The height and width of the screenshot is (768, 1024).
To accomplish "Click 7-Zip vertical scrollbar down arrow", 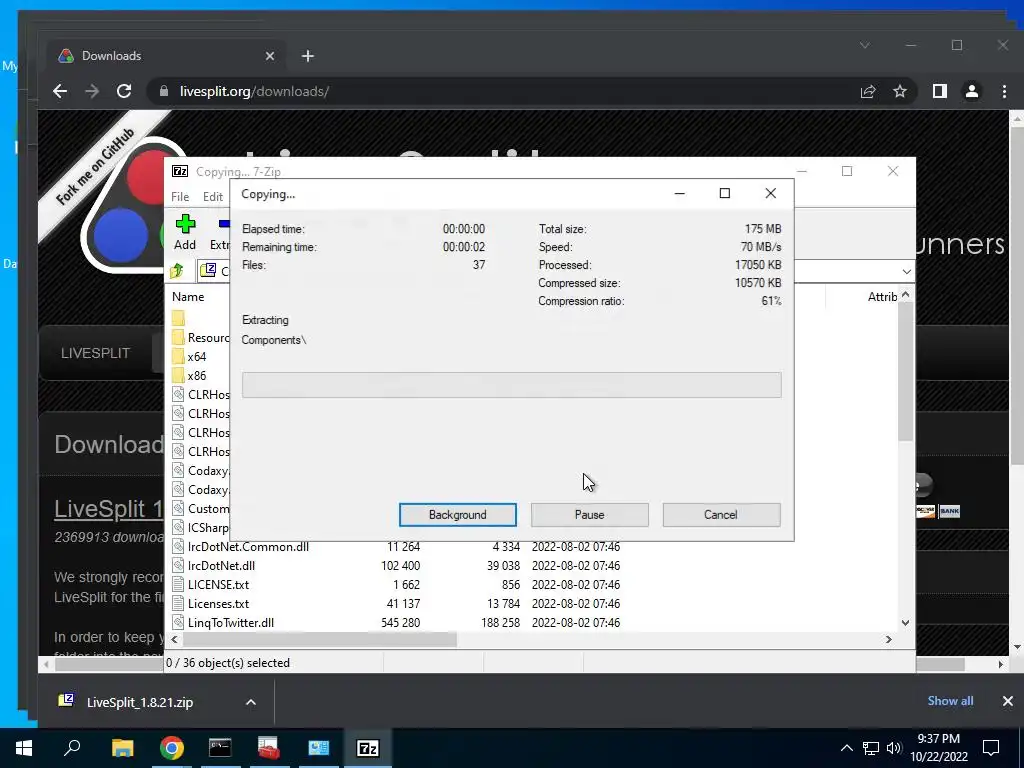I will [905, 622].
